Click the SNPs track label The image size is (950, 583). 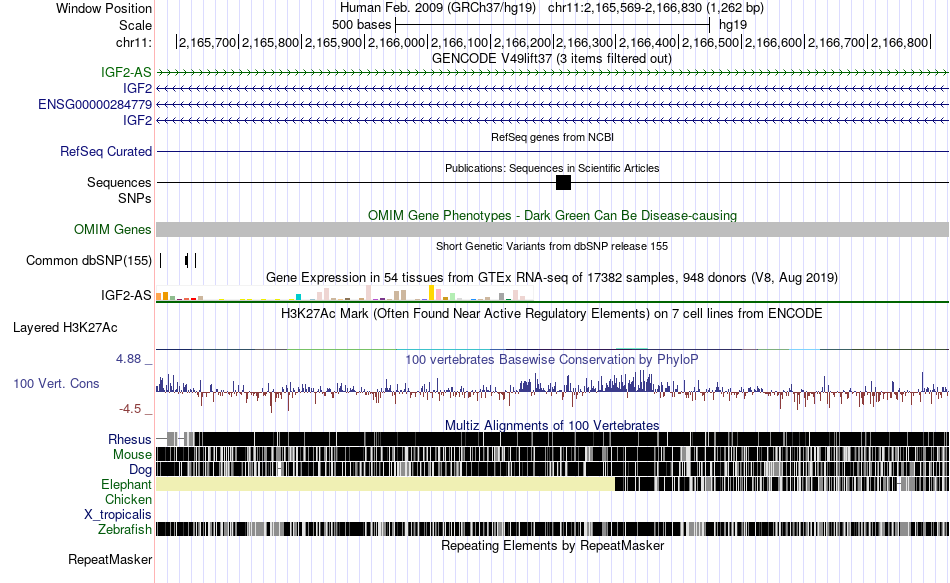click(135, 198)
